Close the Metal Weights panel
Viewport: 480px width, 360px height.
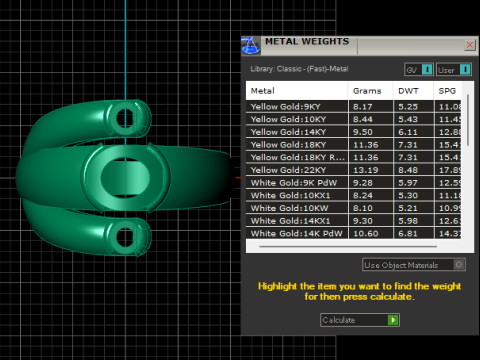(x=470, y=45)
